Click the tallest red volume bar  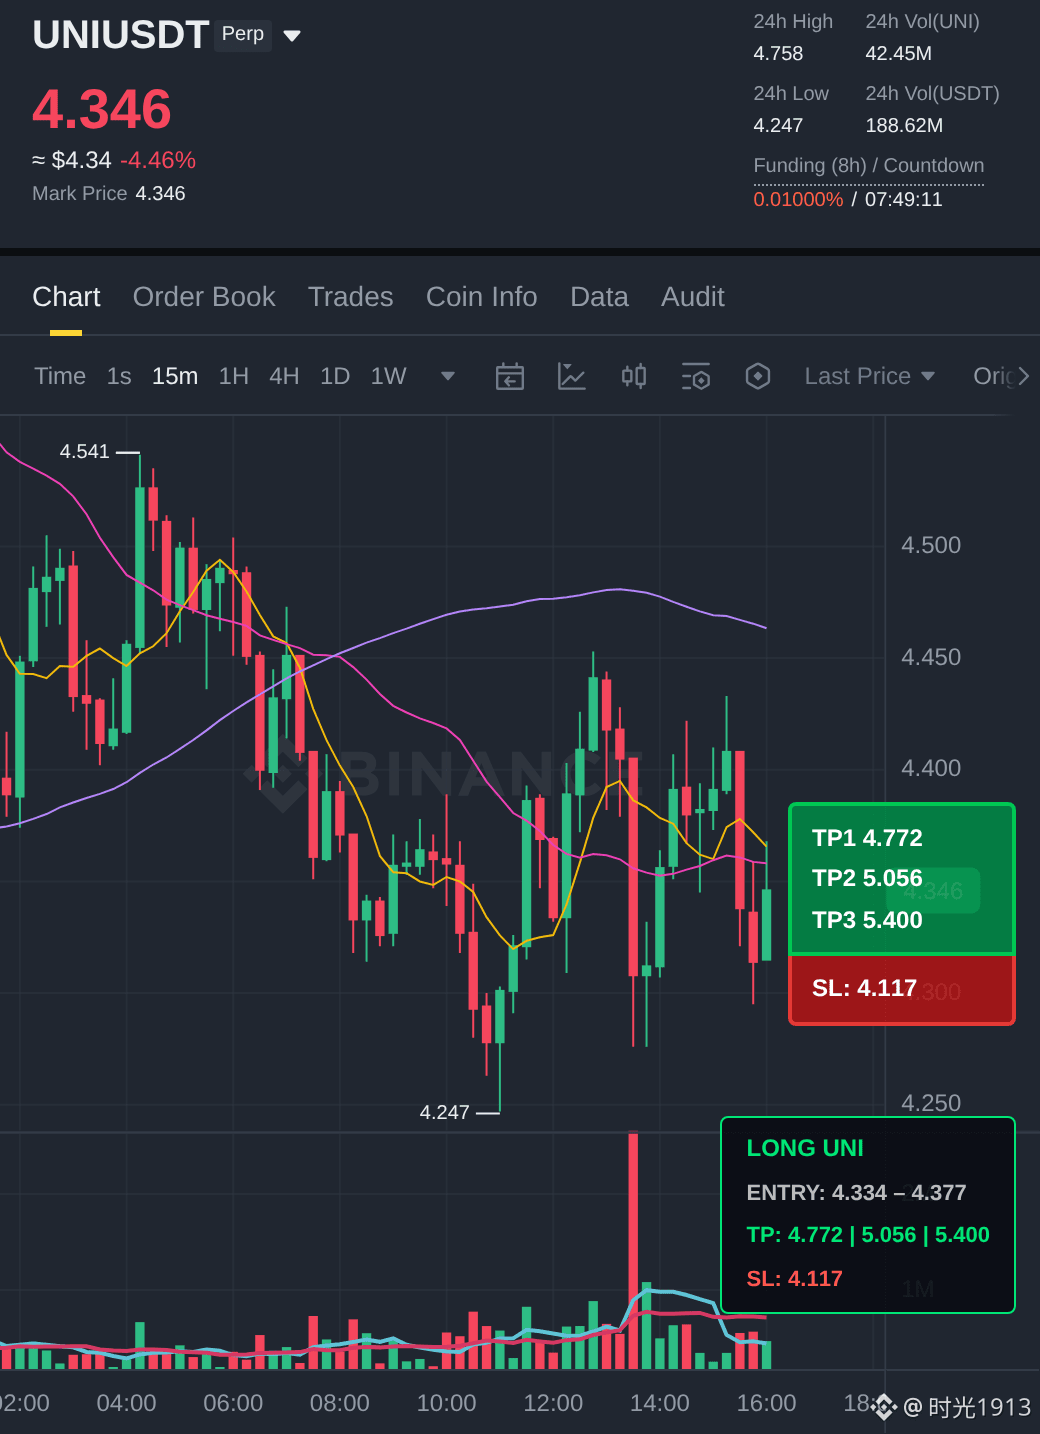633,1250
